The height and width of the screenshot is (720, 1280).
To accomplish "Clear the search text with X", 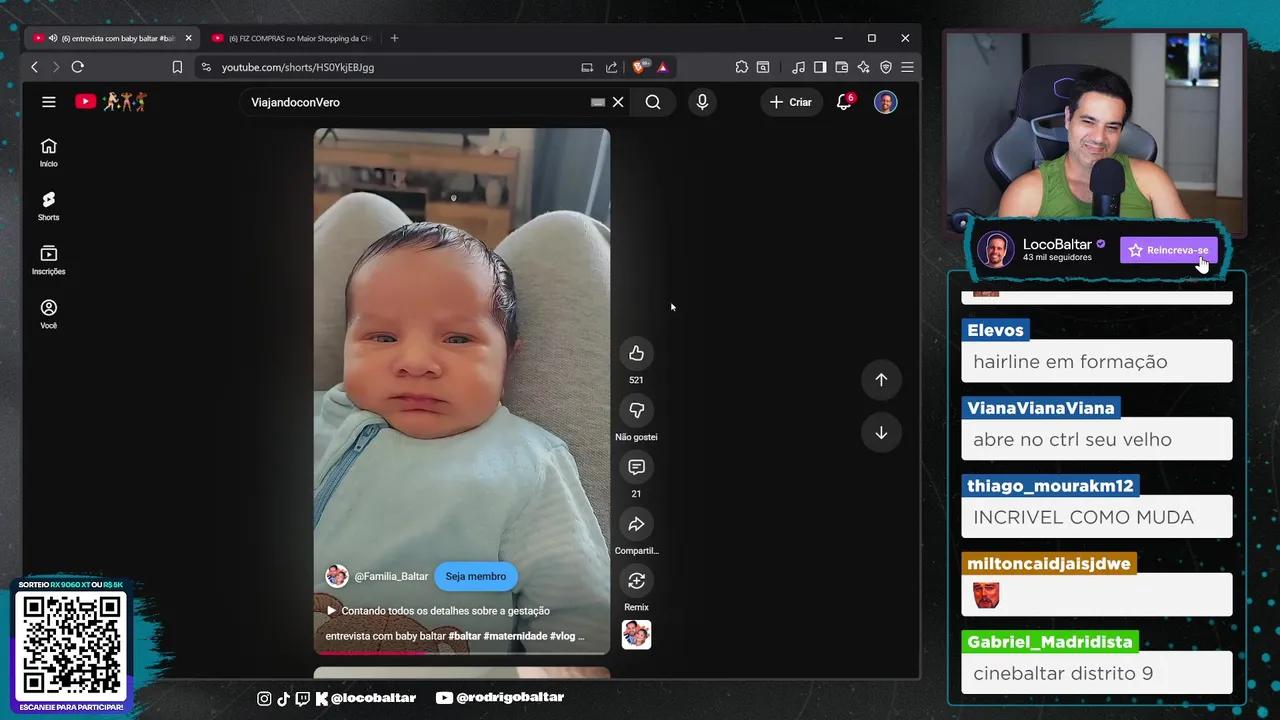I will 618,102.
